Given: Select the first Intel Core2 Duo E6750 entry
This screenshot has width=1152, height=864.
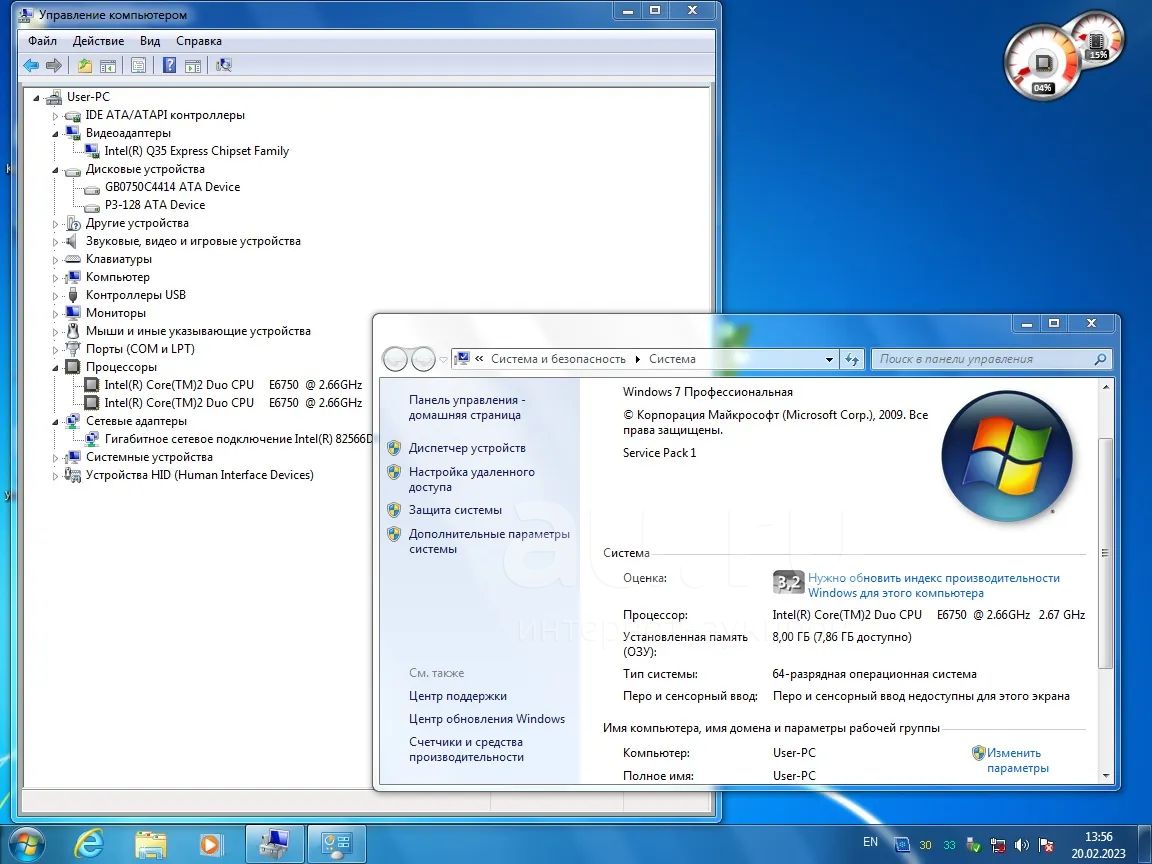Looking at the screenshot, I should pos(233,385).
